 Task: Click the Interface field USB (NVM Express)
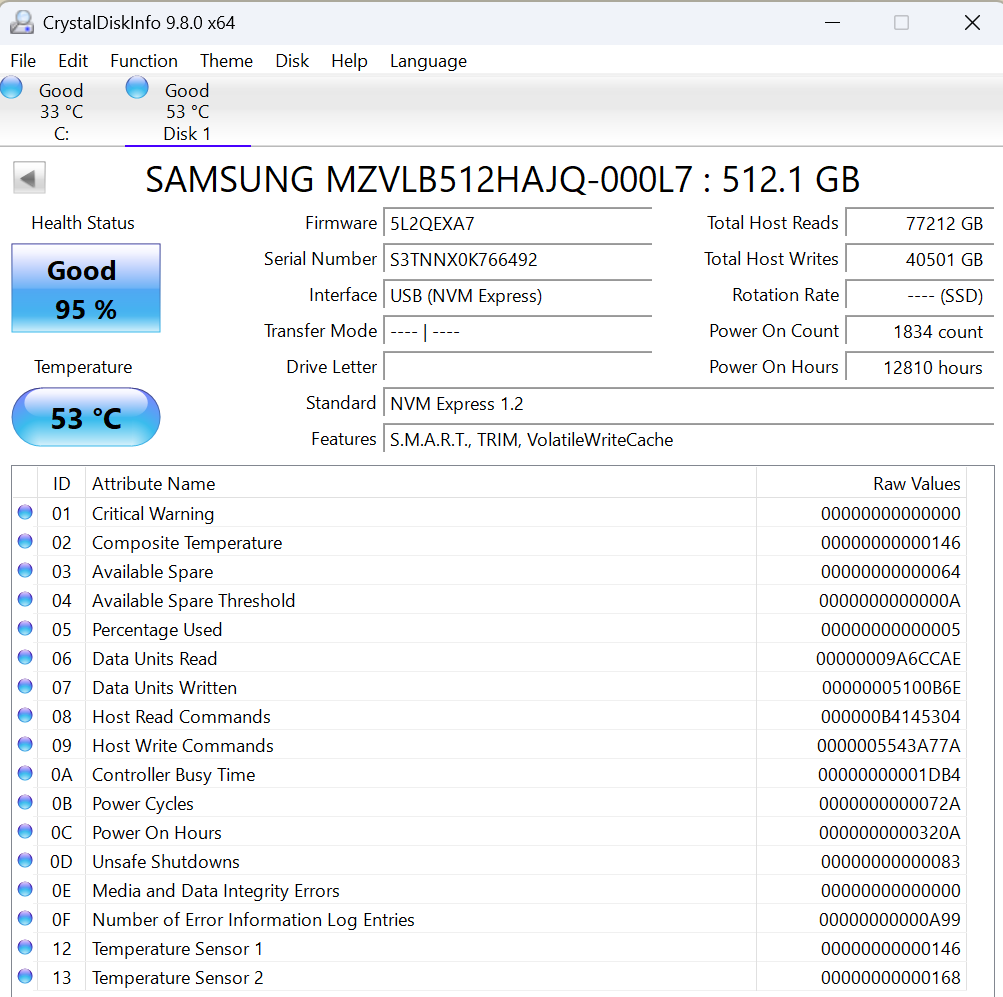[x=517, y=296]
